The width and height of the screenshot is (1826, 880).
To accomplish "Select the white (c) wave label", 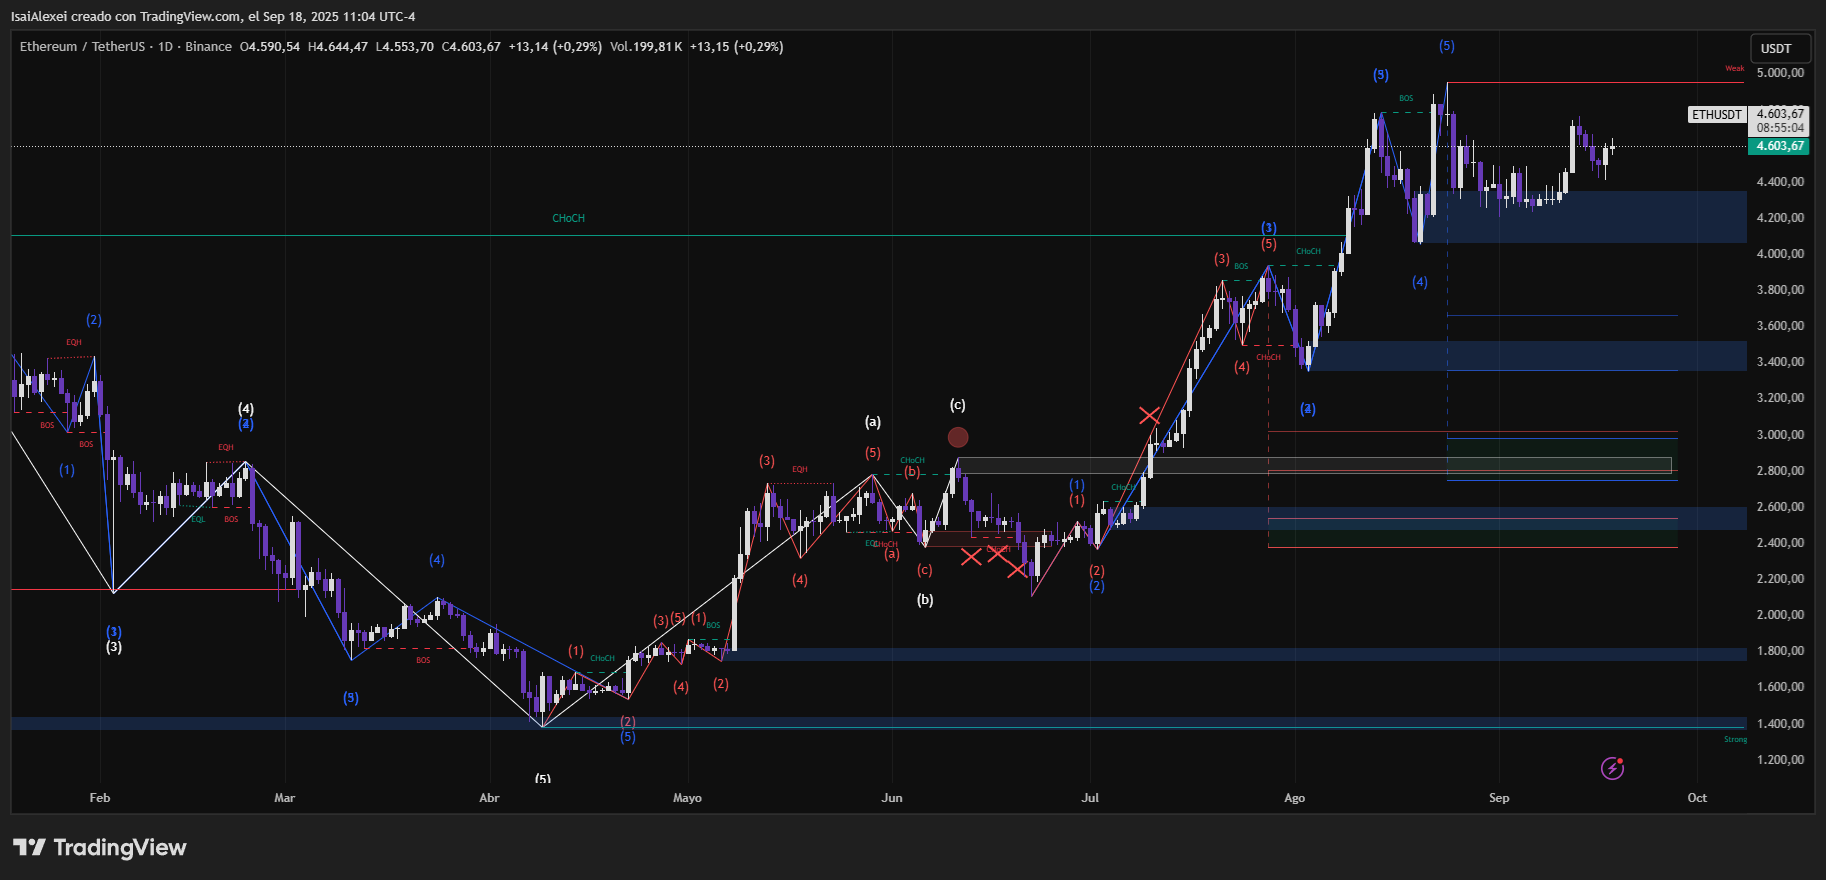I will 958,405.
